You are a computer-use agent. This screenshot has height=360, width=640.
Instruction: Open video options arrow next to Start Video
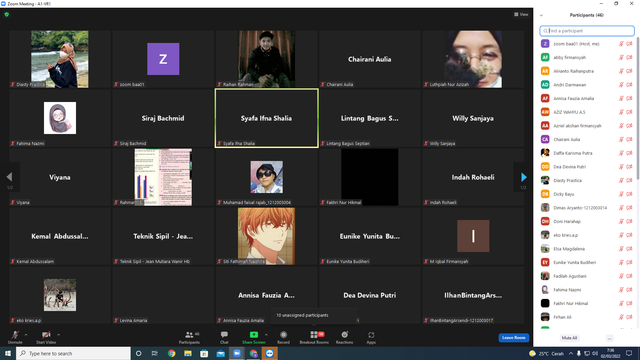click(x=58, y=335)
